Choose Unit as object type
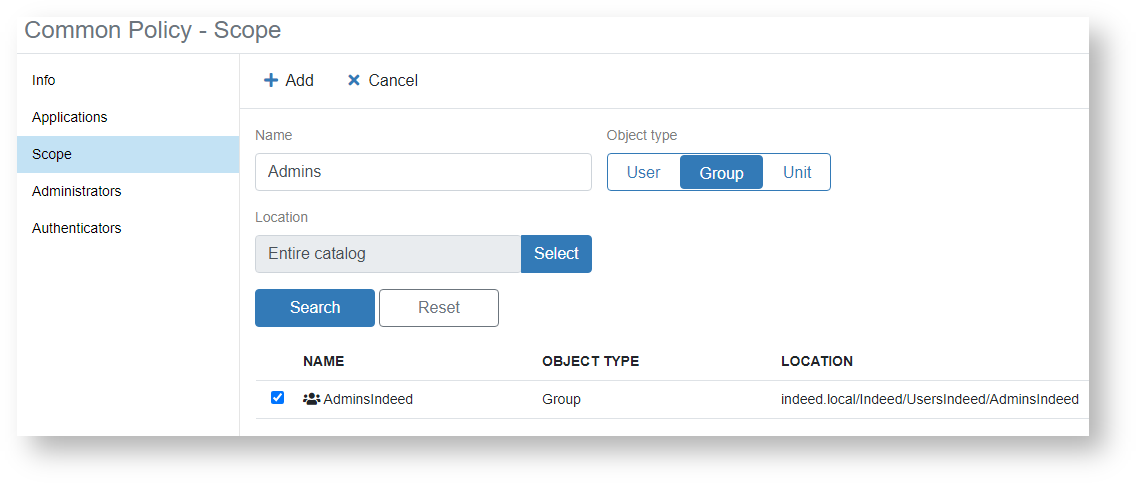Screen dimensions: 1137x484 [x=796, y=172]
